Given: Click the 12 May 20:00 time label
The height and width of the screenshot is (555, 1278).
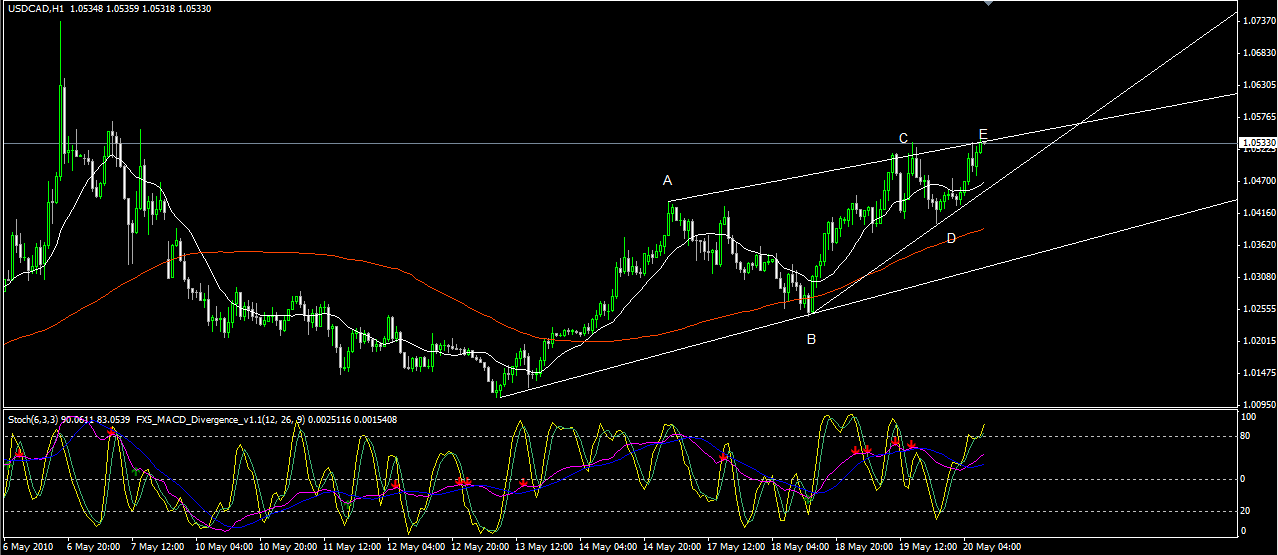Looking at the screenshot, I should pos(481,547).
